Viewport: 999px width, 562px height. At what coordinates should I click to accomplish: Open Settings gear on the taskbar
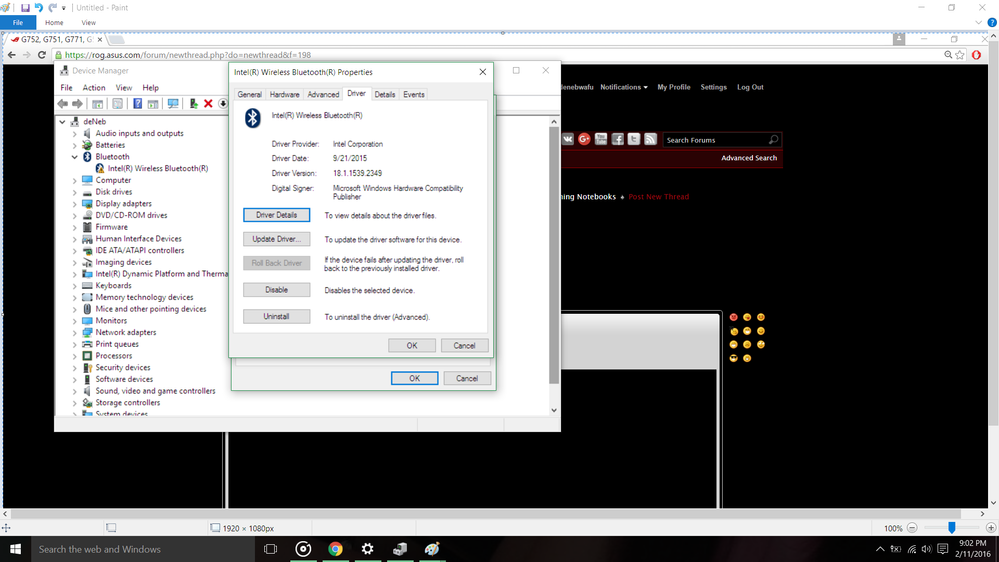(368, 549)
